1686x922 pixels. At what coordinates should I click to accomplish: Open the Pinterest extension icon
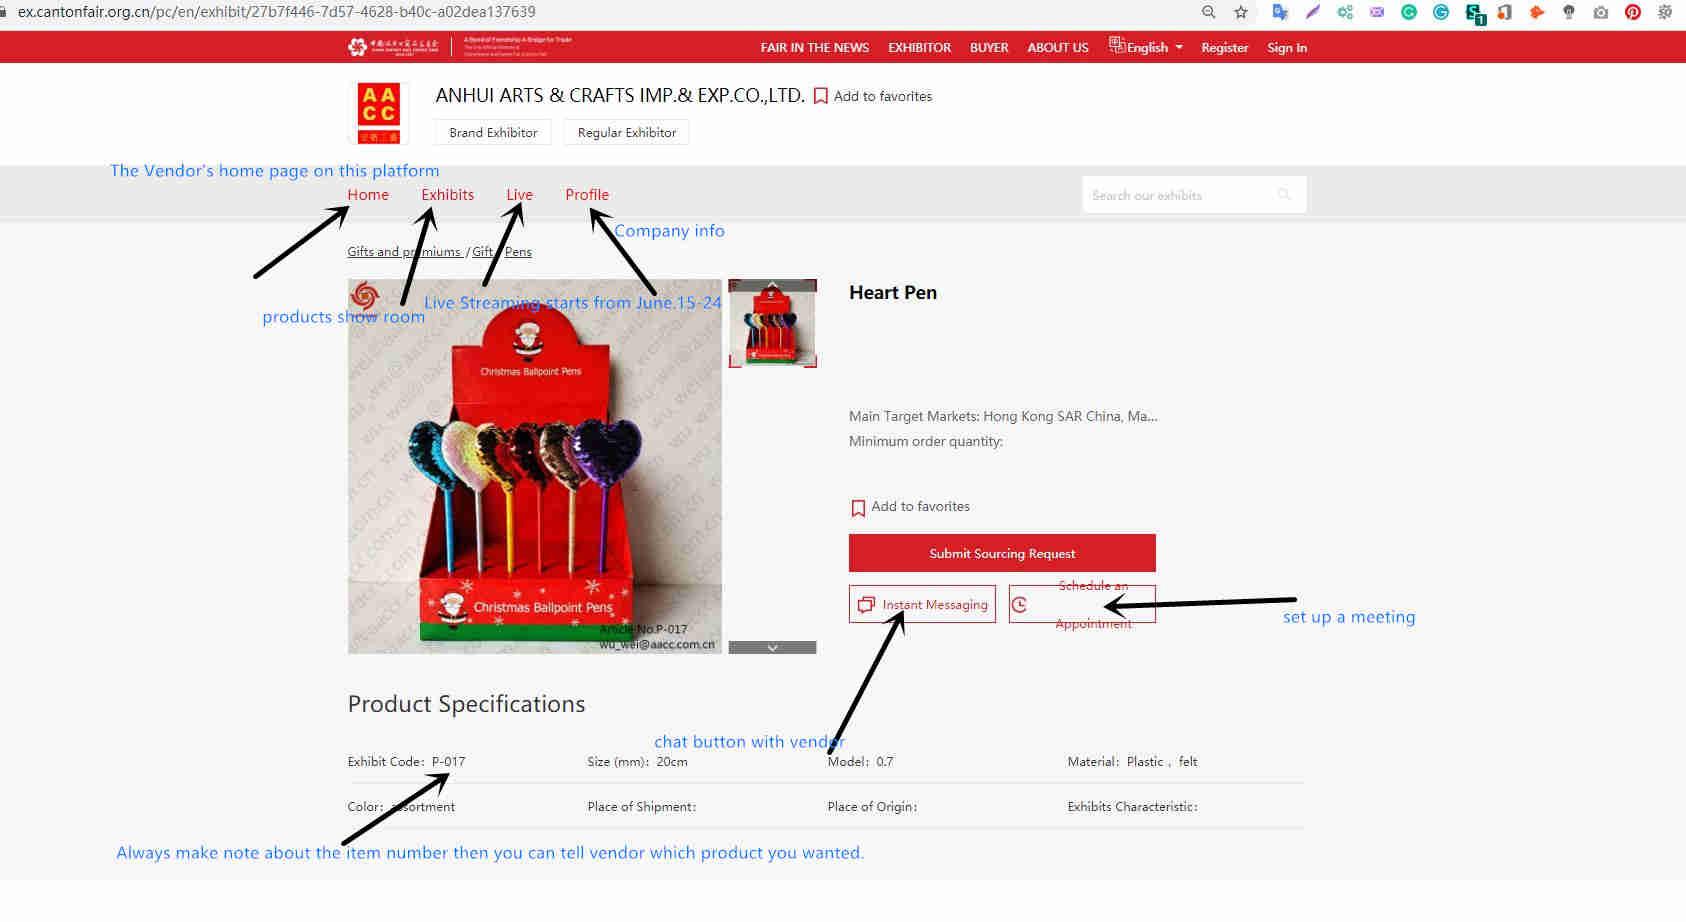coord(1633,12)
